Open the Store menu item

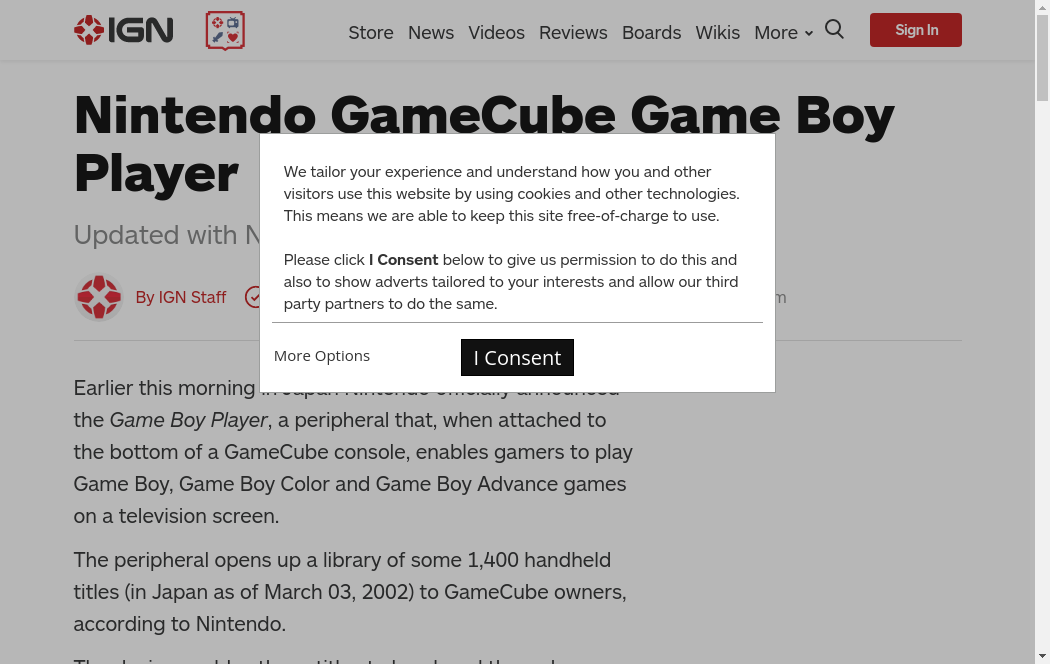[x=371, y=33]
